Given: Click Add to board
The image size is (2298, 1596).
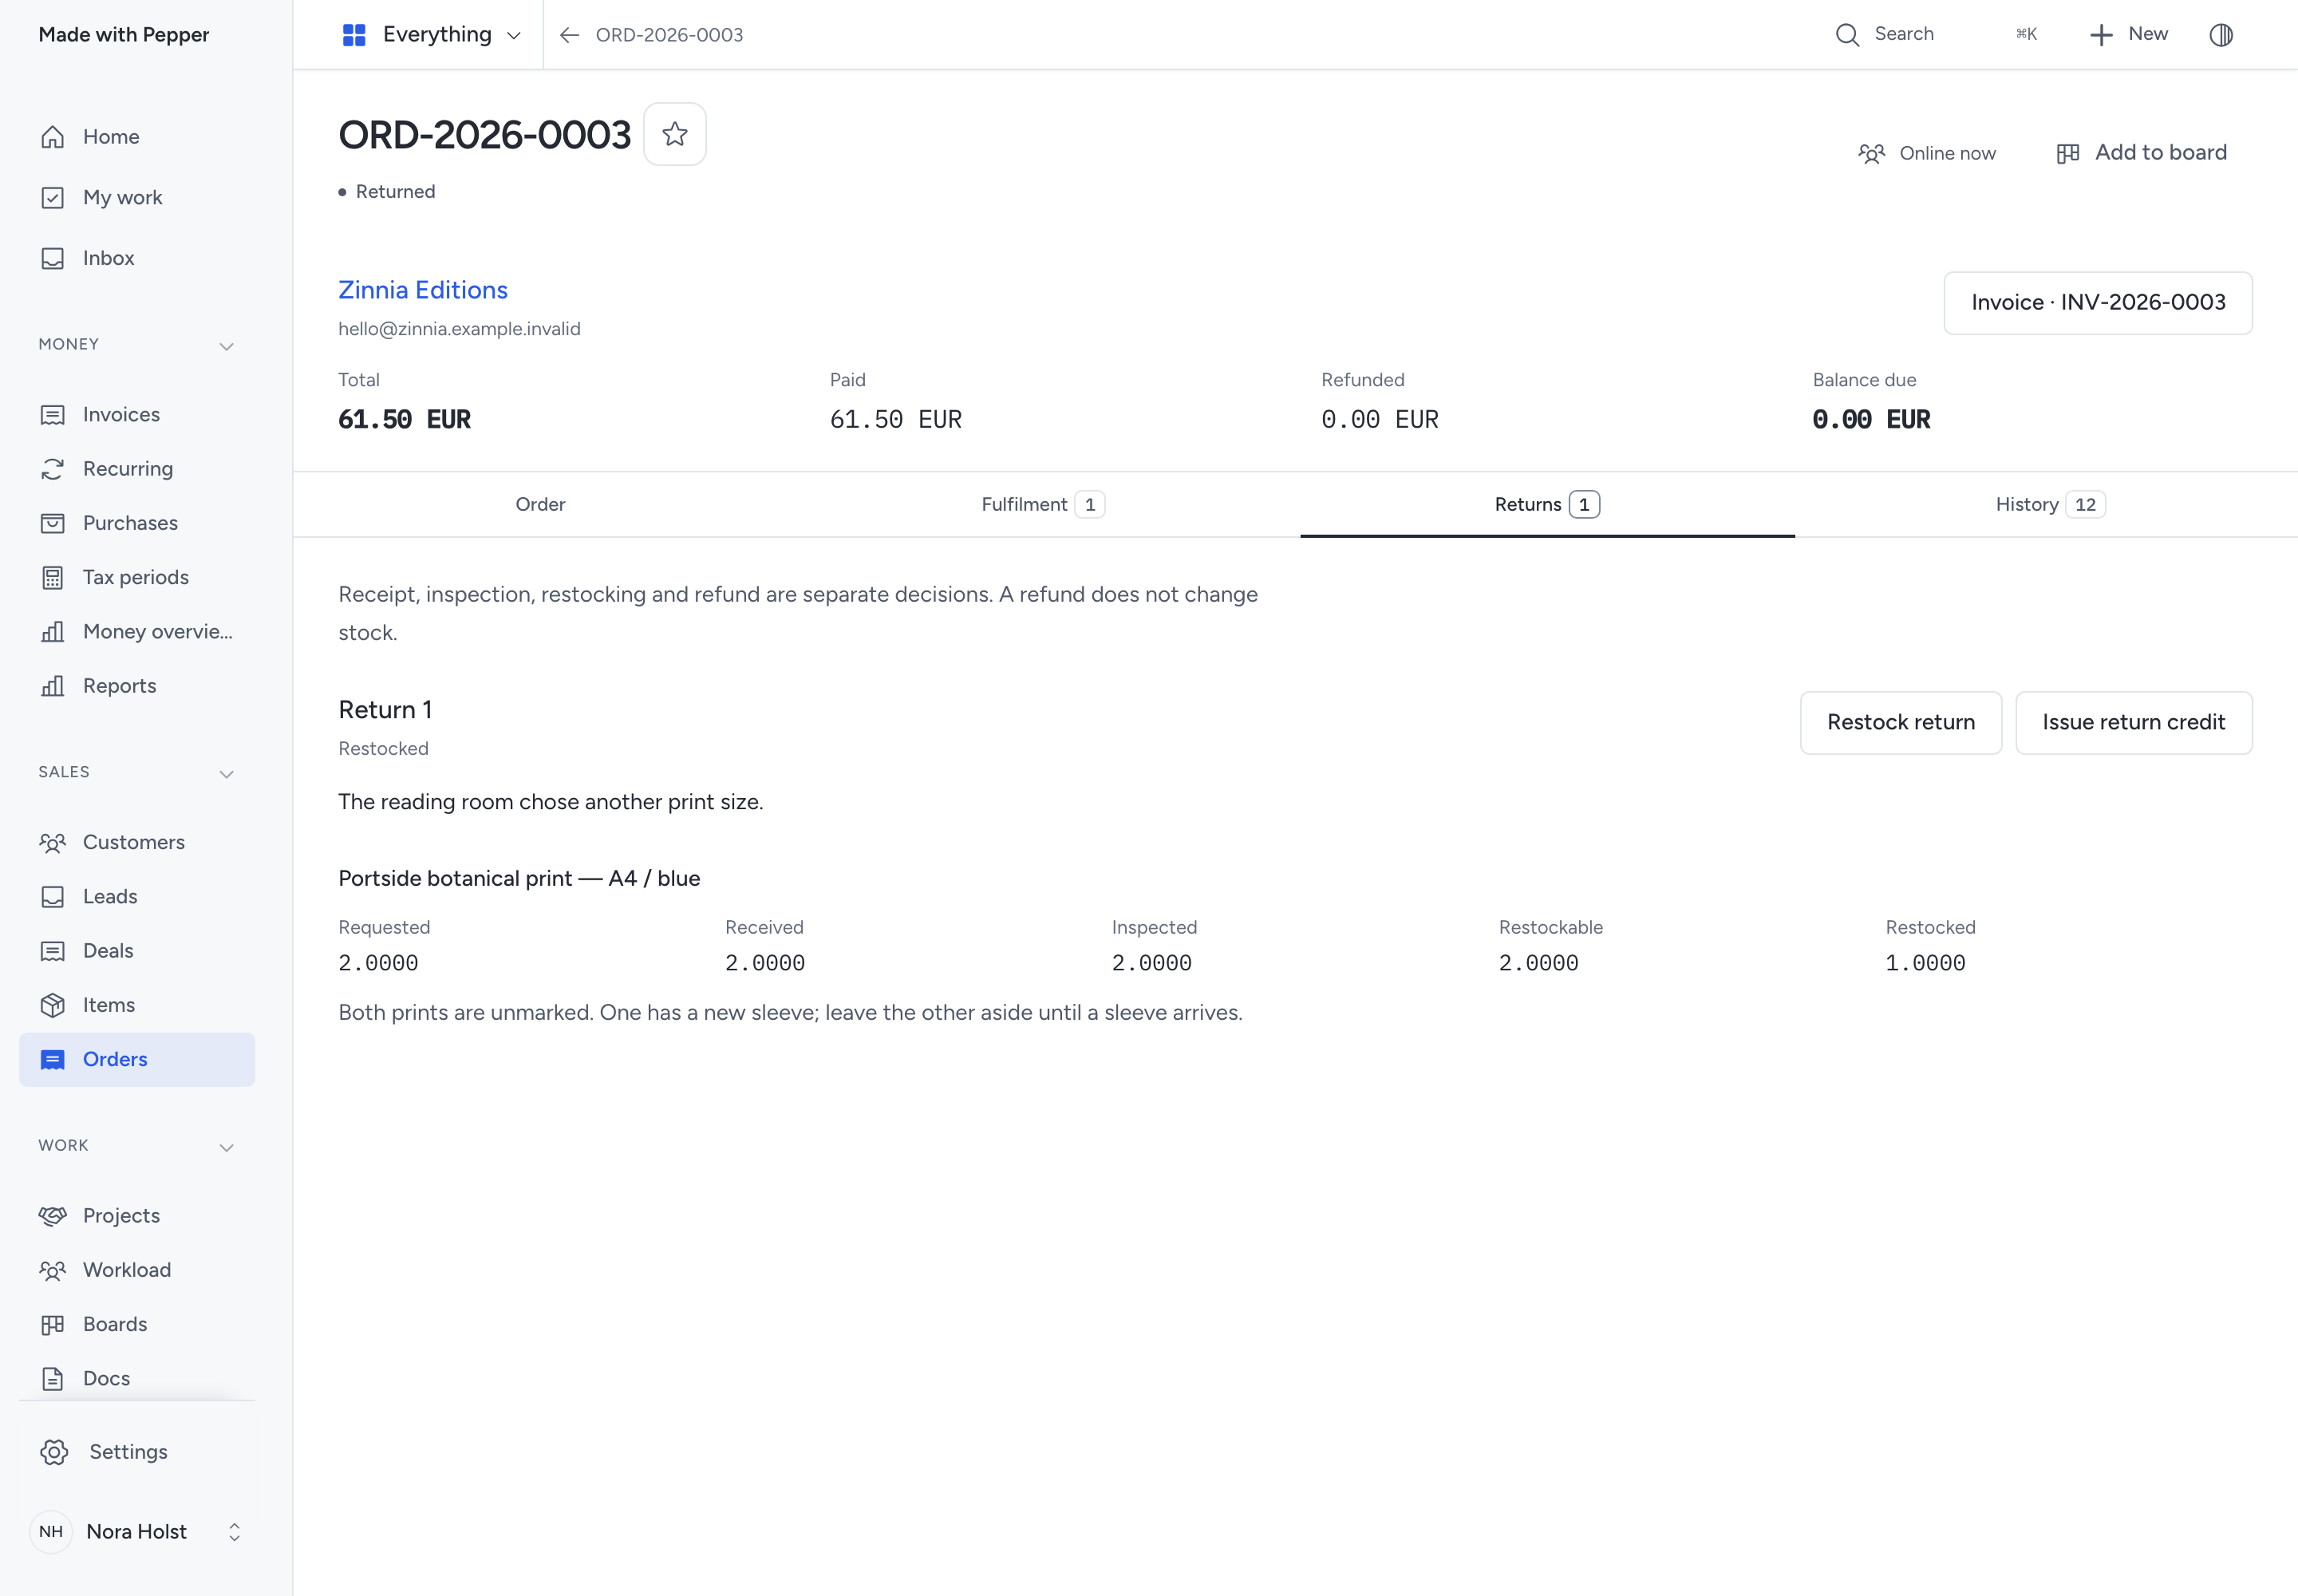Looking at the screenshot, I should 2141,153.
